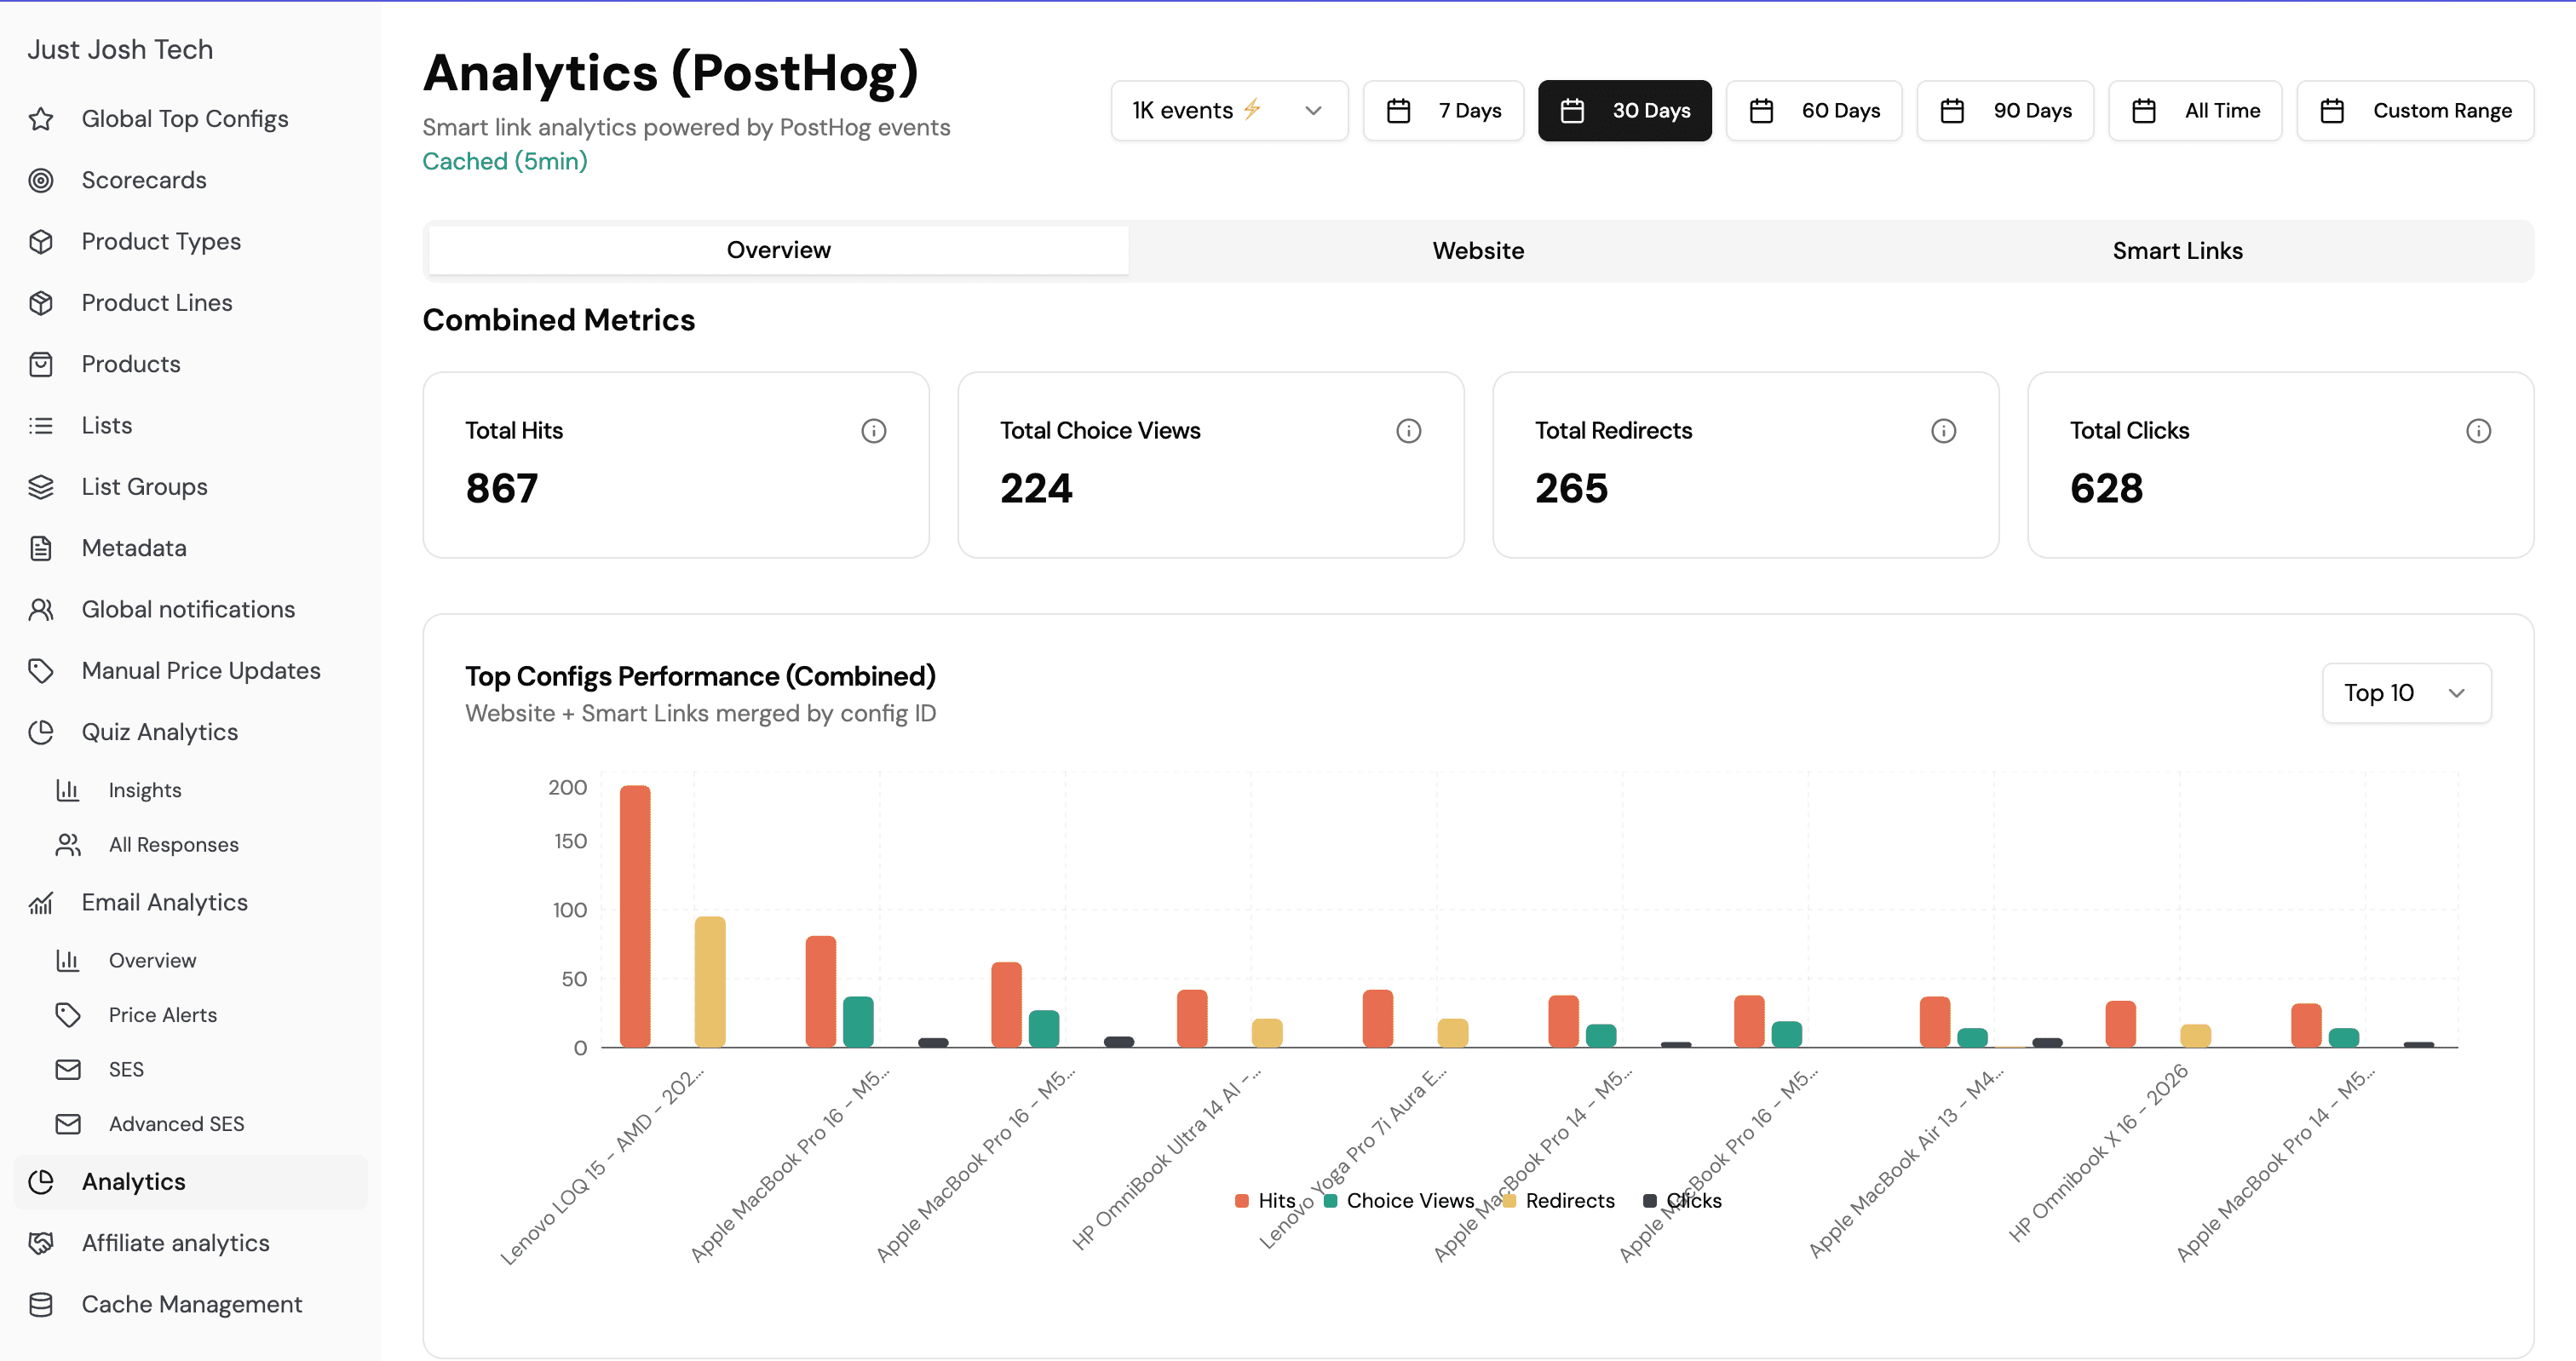Click the Global Top Configs star icon
Image resolution: width=2576 pixels, height=1361 pixels.
pos(41,119)
